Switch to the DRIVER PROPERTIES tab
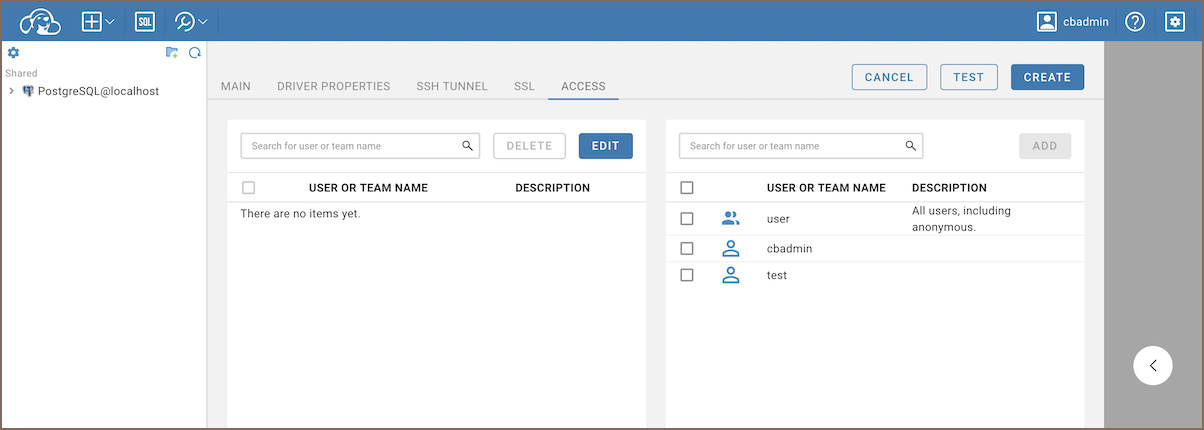The height and width of the screenshot is (430, 1204). point(333,86)
